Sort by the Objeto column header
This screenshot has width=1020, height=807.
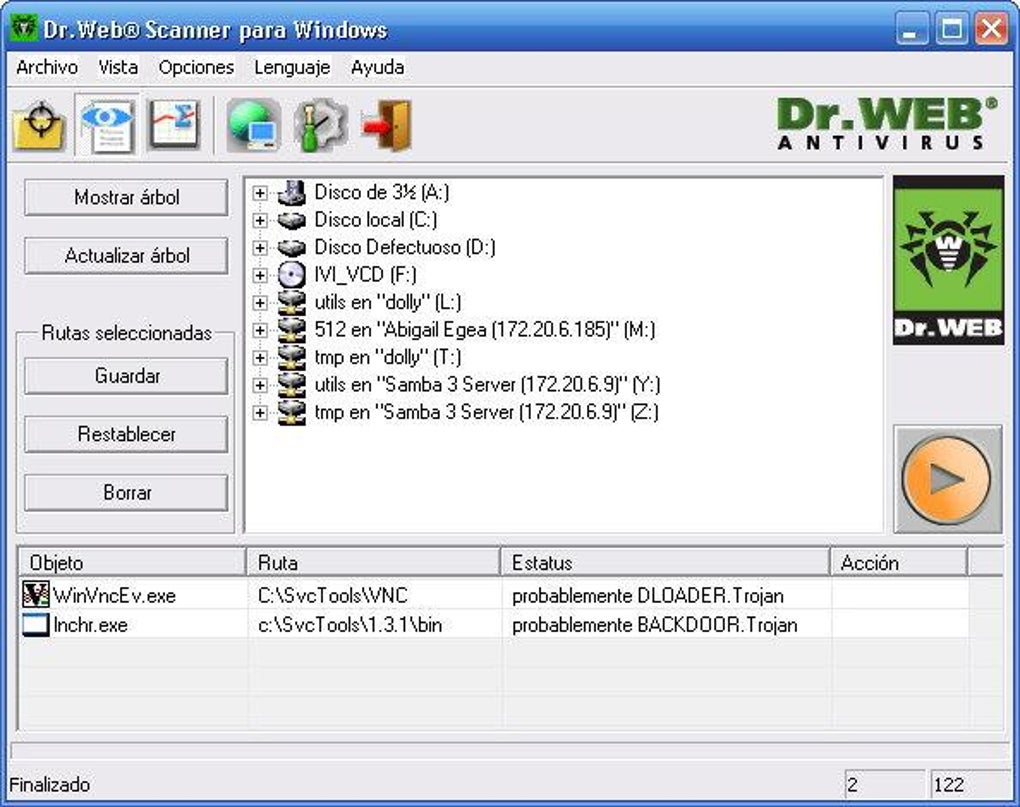pyautogui.click(x=132, y=562)
